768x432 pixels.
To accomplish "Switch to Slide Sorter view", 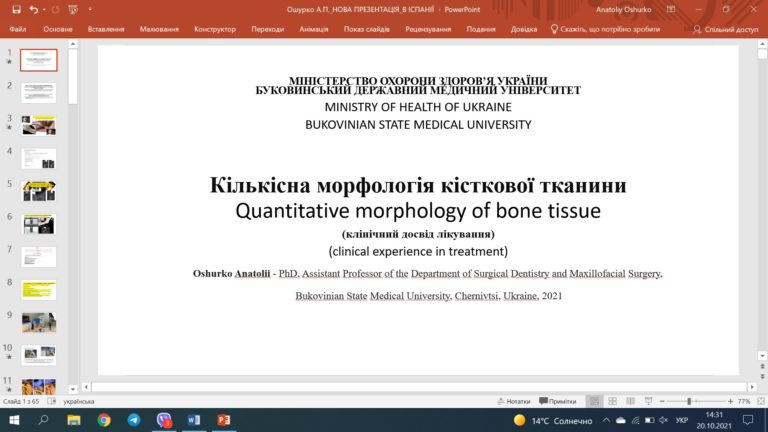I will [613, 401].
